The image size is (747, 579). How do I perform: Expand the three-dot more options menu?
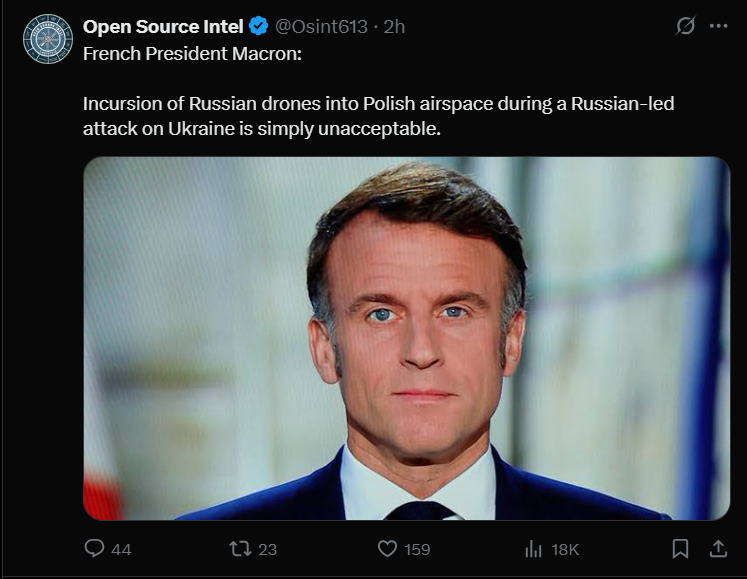click(x=718, y=27)
